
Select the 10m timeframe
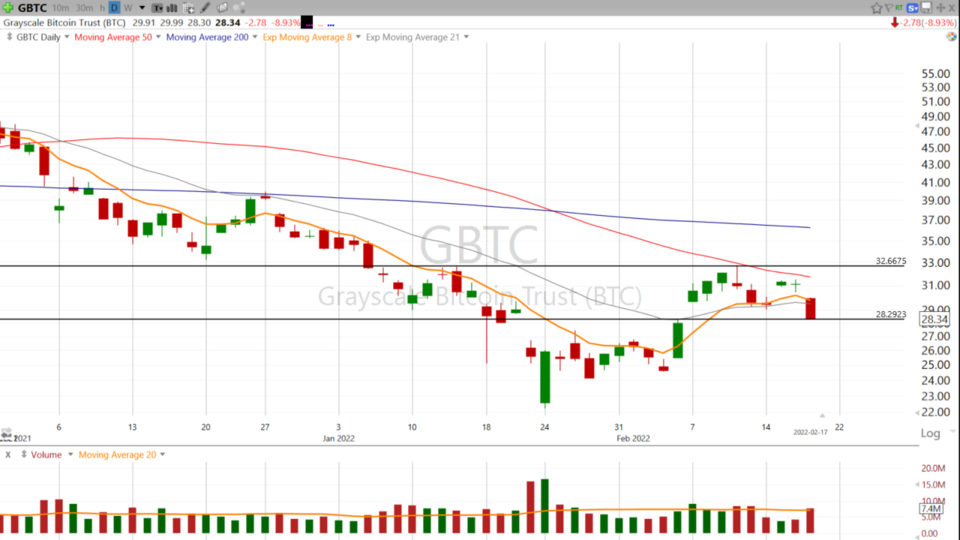click(61, 7)
